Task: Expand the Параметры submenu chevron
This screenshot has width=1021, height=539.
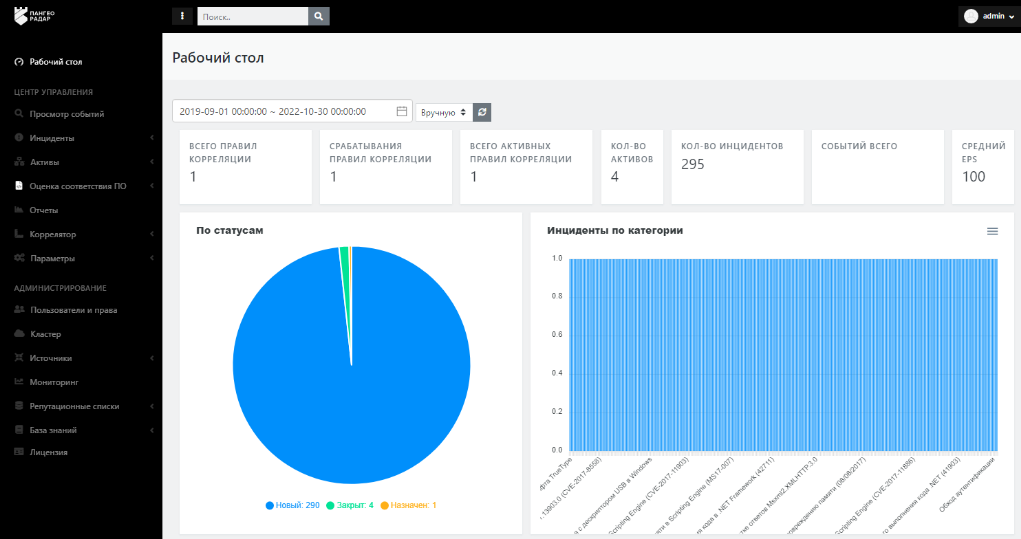Action: coord(152,258)
